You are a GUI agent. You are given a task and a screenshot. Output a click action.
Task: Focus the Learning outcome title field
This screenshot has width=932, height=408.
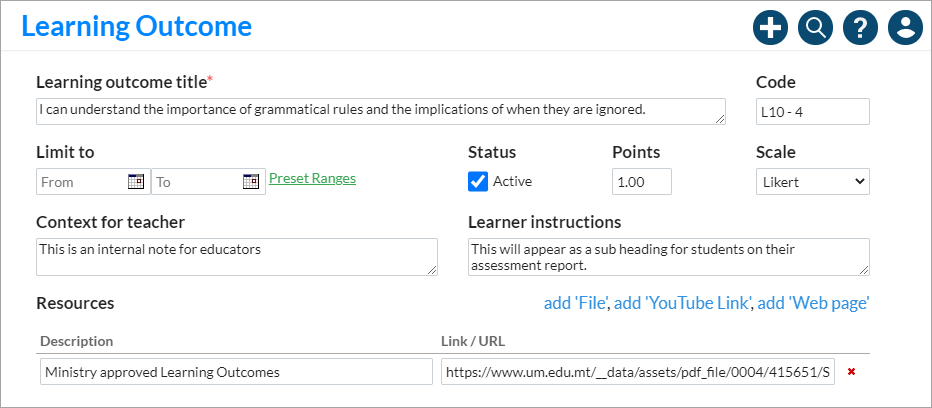(381, 111)
